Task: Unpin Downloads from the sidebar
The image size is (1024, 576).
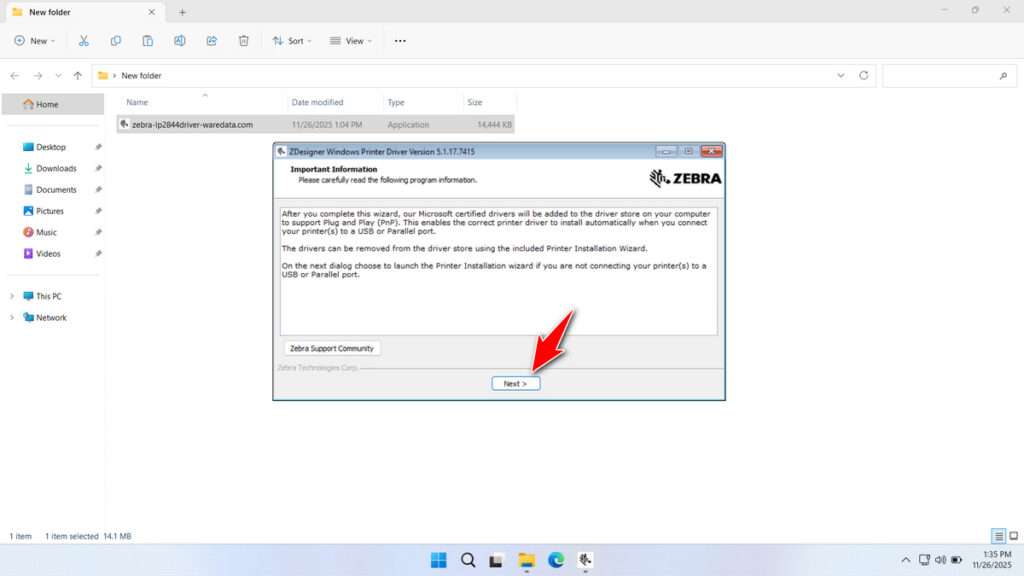Action: point(97,168)
